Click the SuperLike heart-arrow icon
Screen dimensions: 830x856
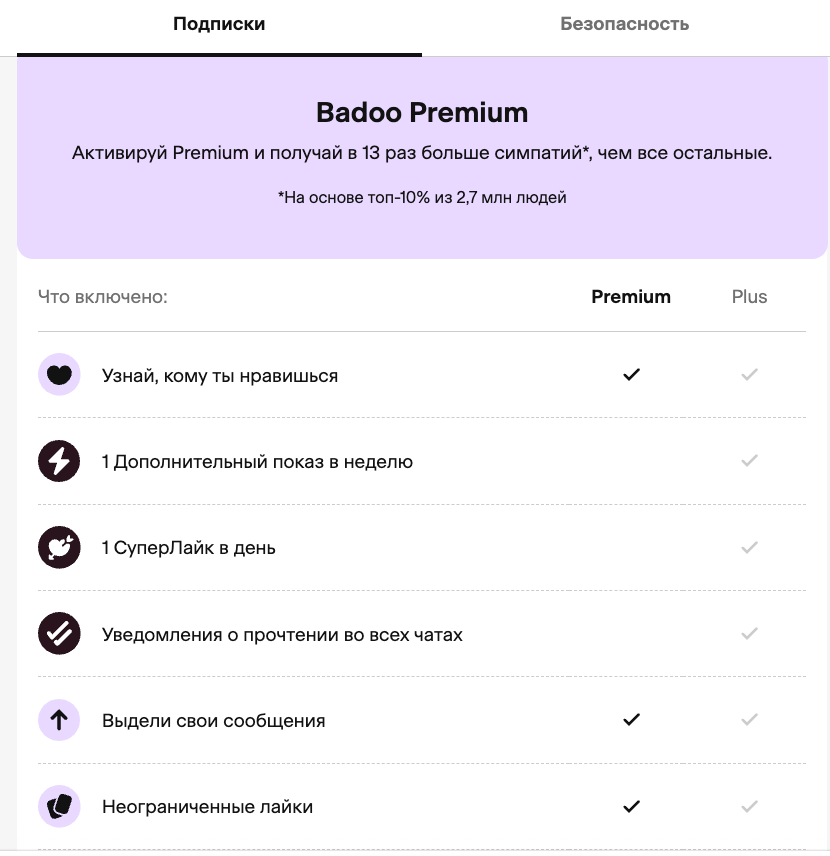59,547
